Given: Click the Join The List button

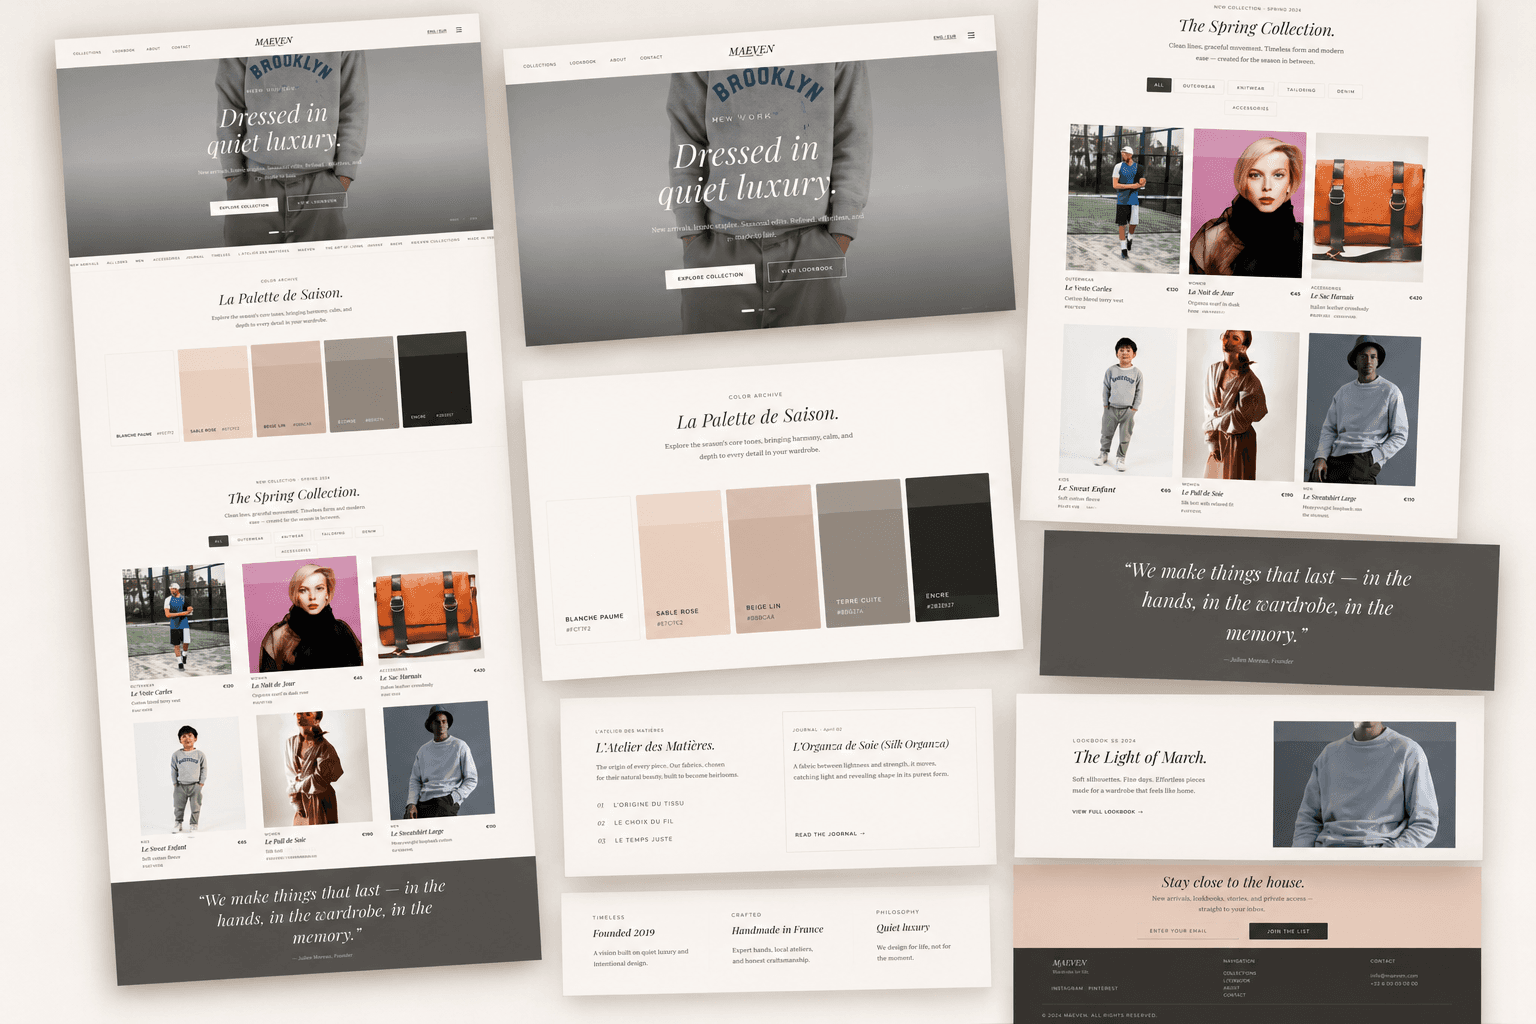Looking at the screenshot, I should click(1288, 931).
